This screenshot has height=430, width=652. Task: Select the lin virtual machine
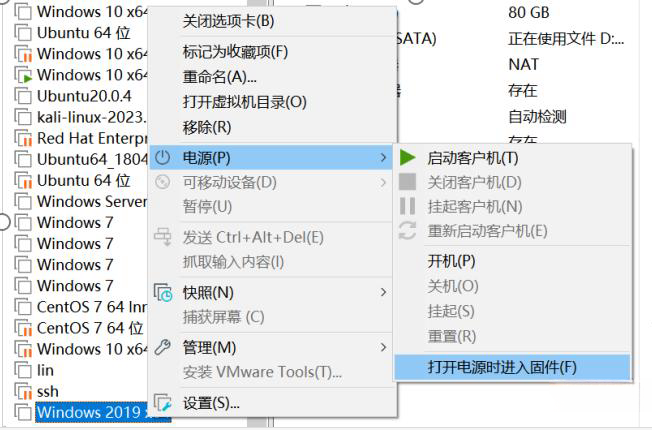[45, 371]
